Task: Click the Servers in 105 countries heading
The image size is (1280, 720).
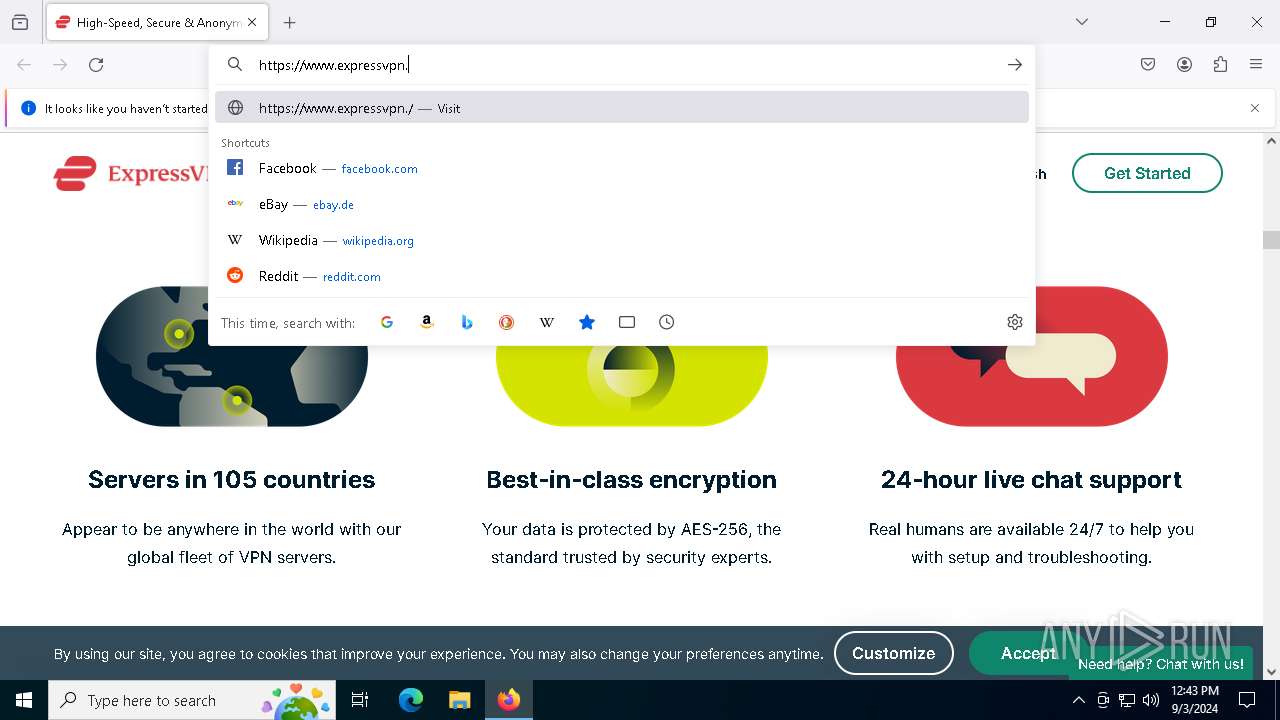Action: pyautogui.click(x=232, y=480)
